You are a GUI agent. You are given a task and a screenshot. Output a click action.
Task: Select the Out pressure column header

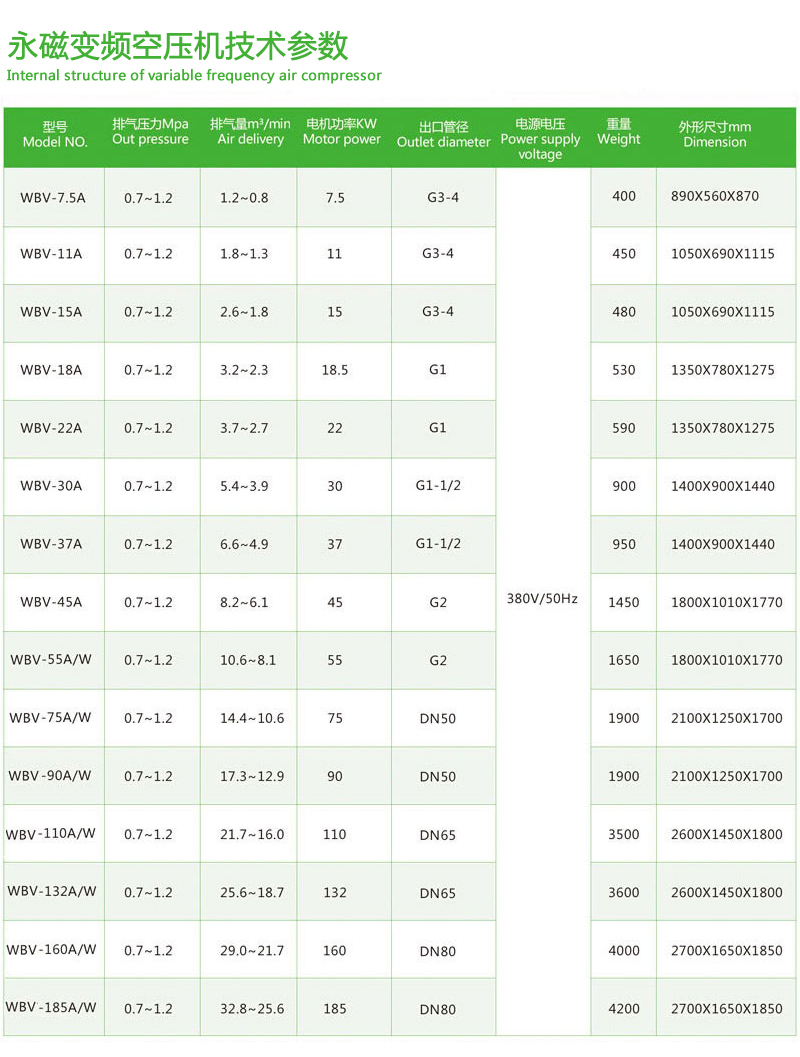coord(150,132)
